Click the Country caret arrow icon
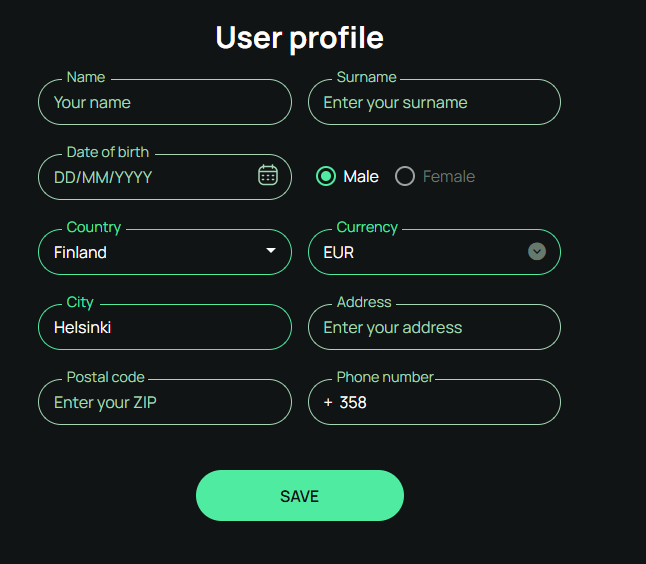This screenshot has width=646, height=564. (271, 250)
